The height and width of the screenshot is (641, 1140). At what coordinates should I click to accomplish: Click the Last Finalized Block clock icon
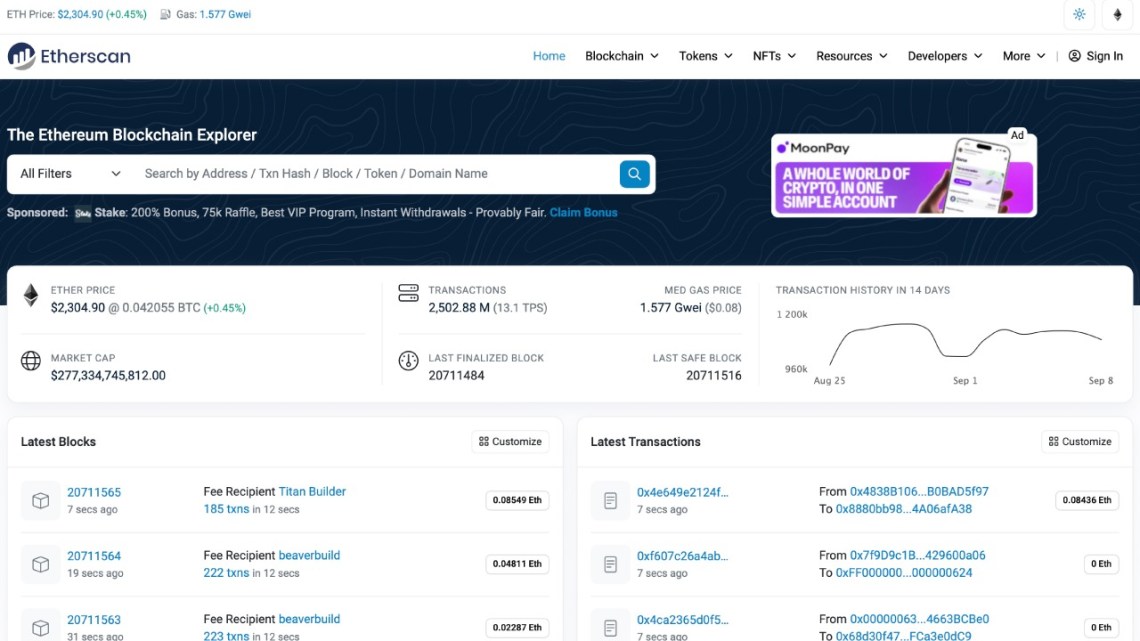409,360
